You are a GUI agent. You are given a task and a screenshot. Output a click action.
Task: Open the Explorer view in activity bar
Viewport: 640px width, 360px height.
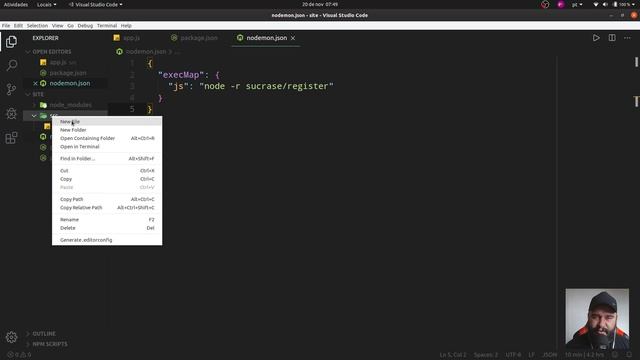pos(11,42)
